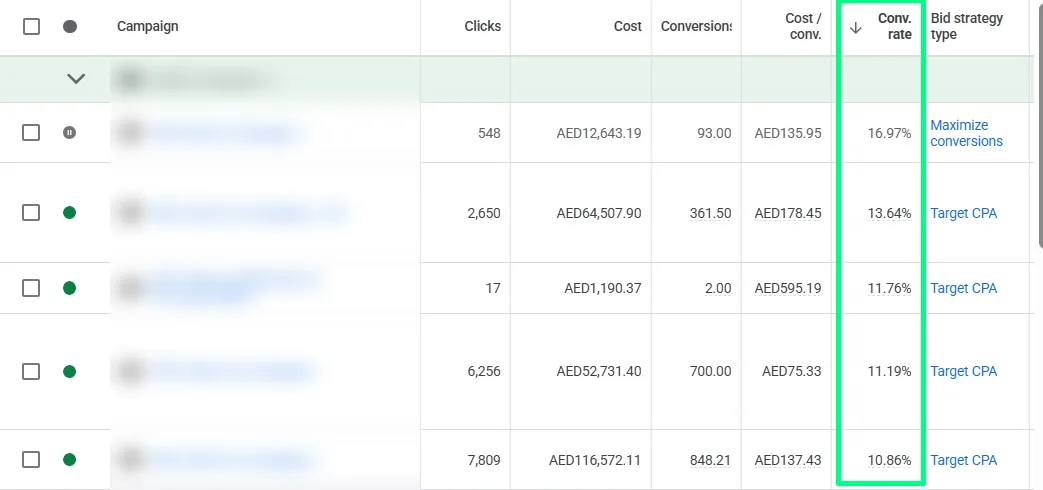This screenshot has width=1043, height=490.
Task: Click green status dot of 2,650-click campaign
Action: [x=70, y=213]
